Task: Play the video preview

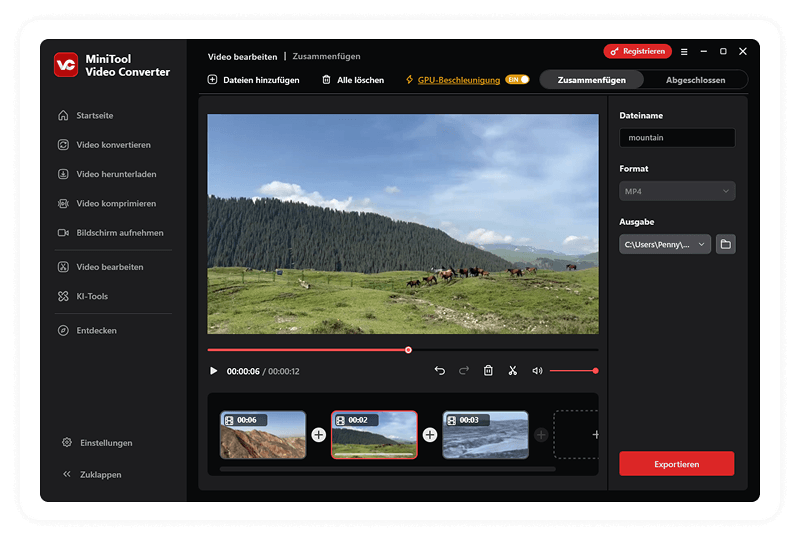Action: click(213, 371)
